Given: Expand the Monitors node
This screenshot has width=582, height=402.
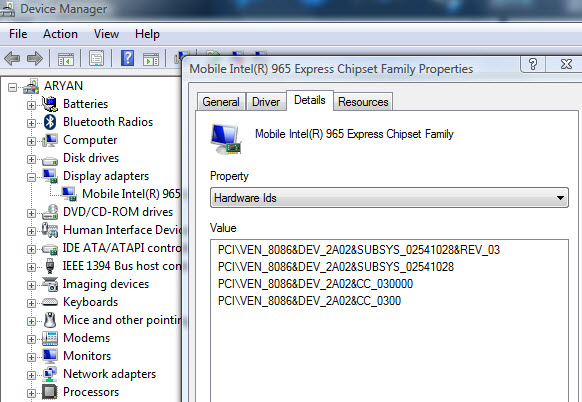Looking at the screenshot, I should [x=31, y=357].
